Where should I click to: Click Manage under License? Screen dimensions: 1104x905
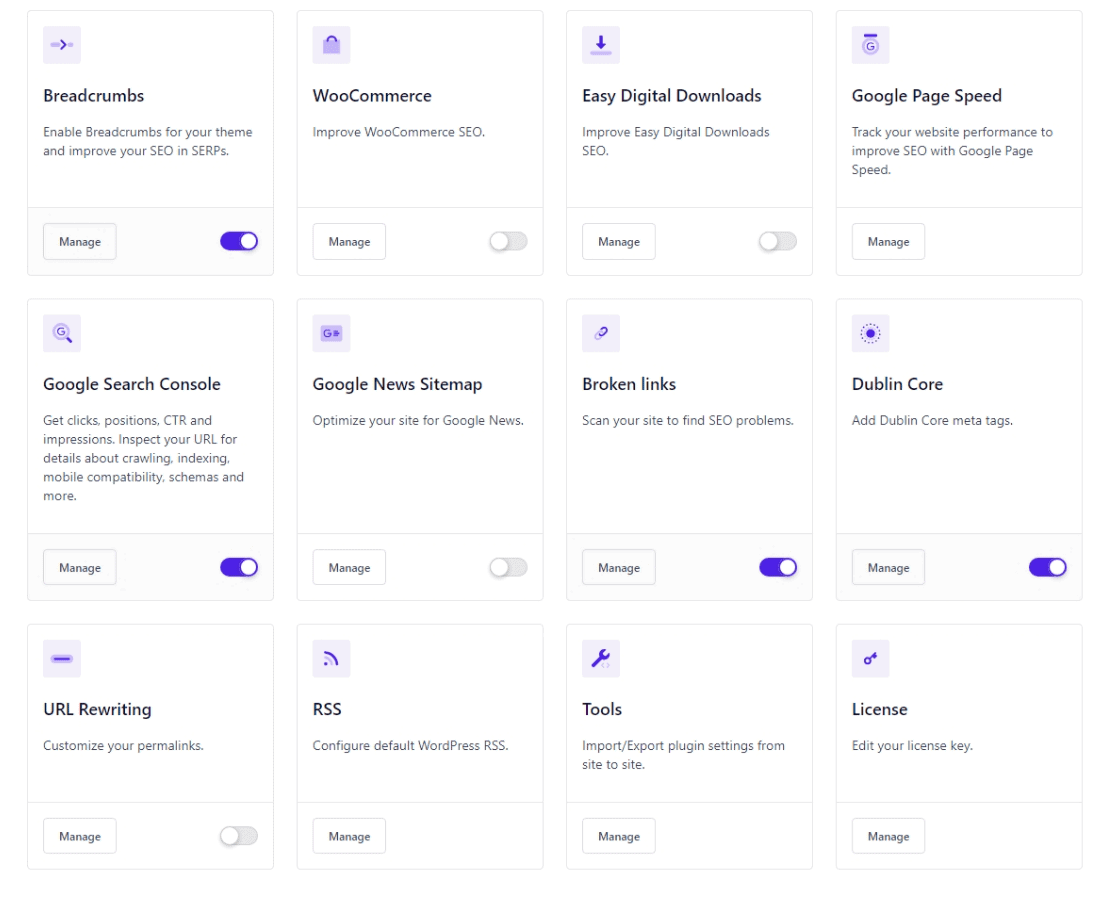tap(889, 837)
